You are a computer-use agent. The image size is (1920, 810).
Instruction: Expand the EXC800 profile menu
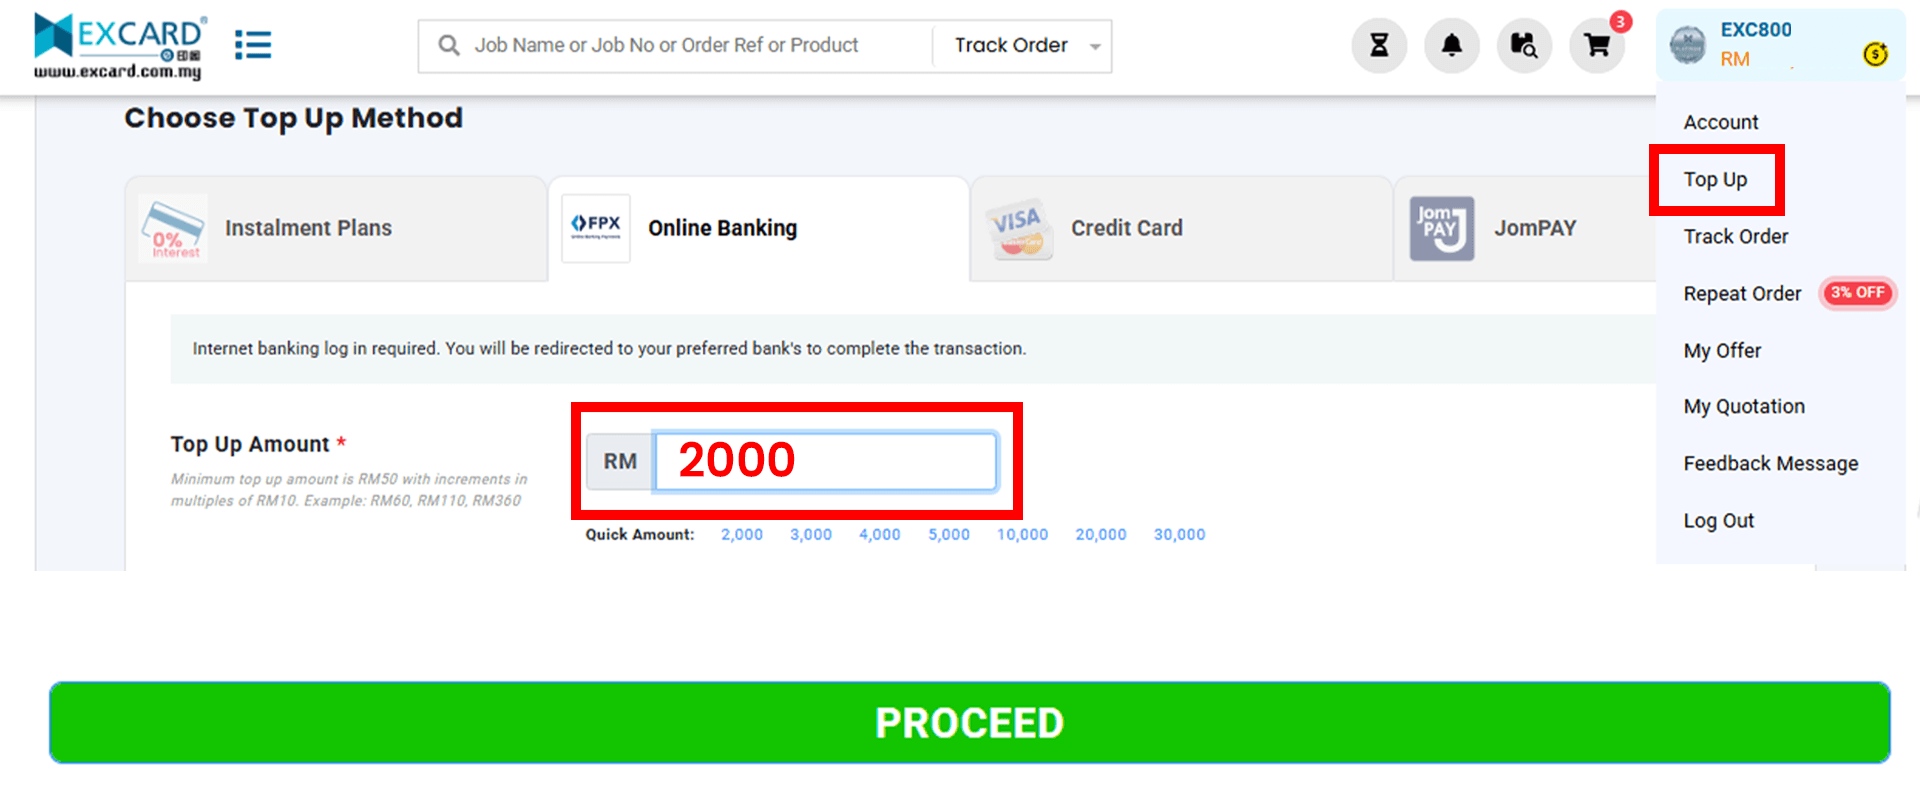(x=1755, y=45)
